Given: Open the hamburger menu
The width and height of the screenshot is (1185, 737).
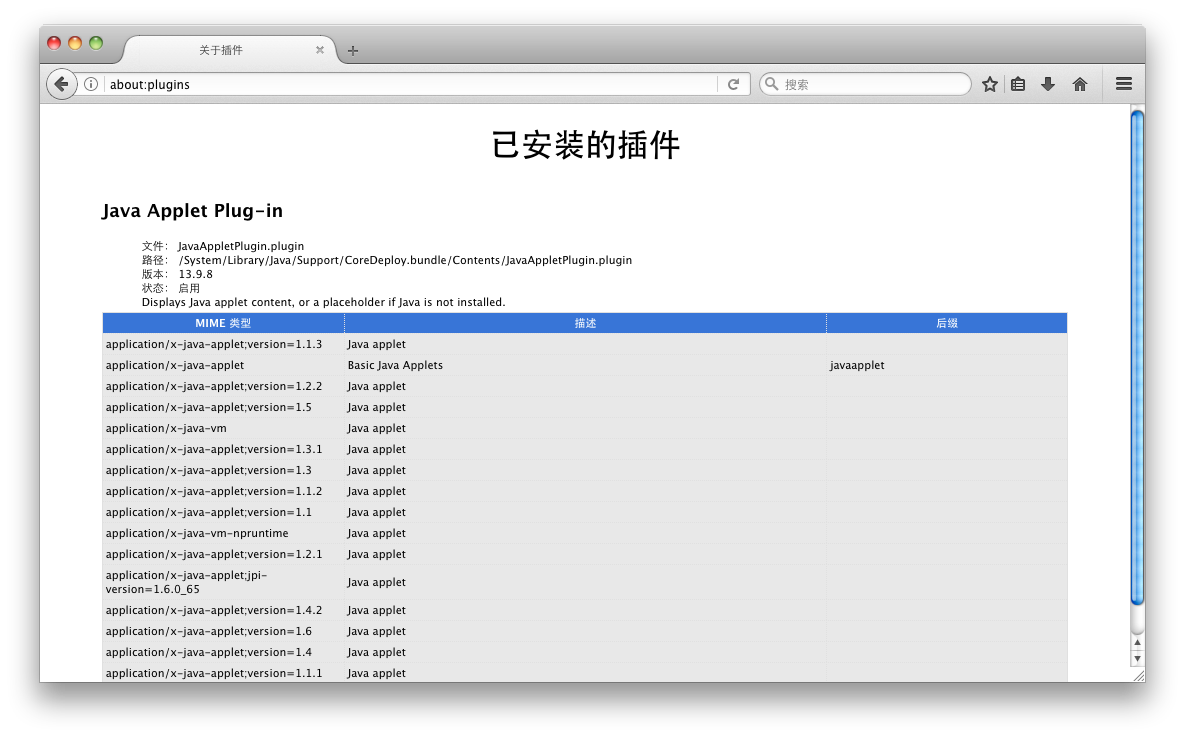Looking at the screenshot, I should click(1123, 85).
